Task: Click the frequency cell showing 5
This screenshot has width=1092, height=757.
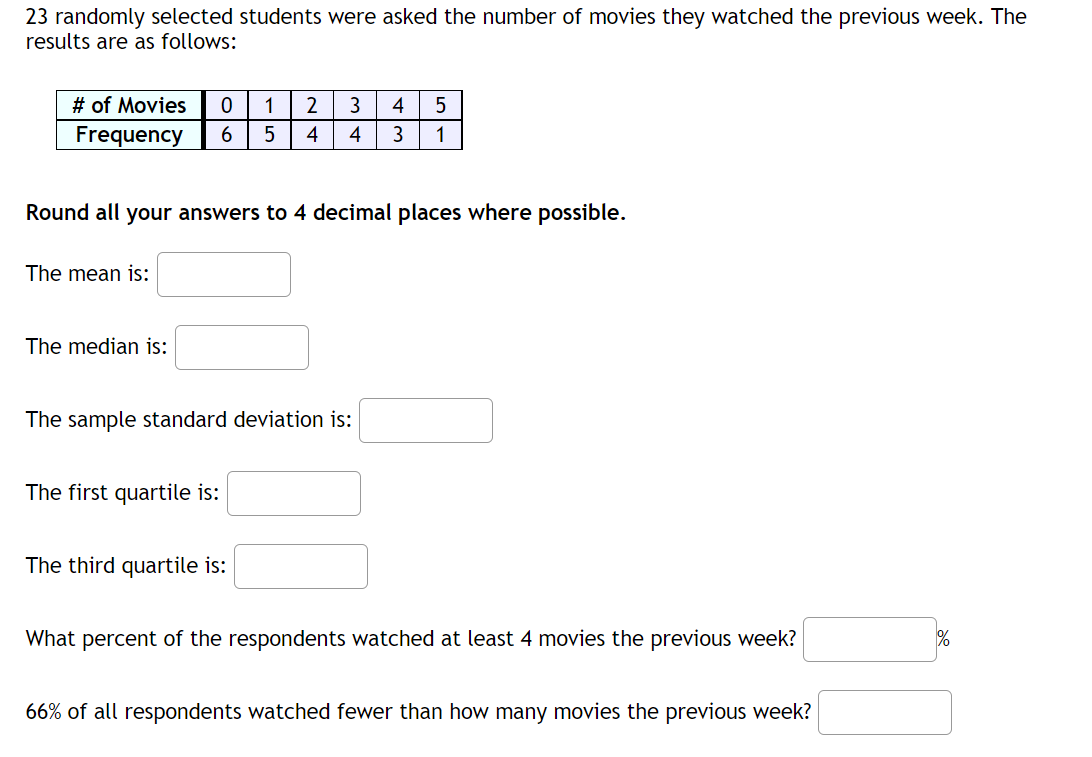Action: click(x=270, y=134)
